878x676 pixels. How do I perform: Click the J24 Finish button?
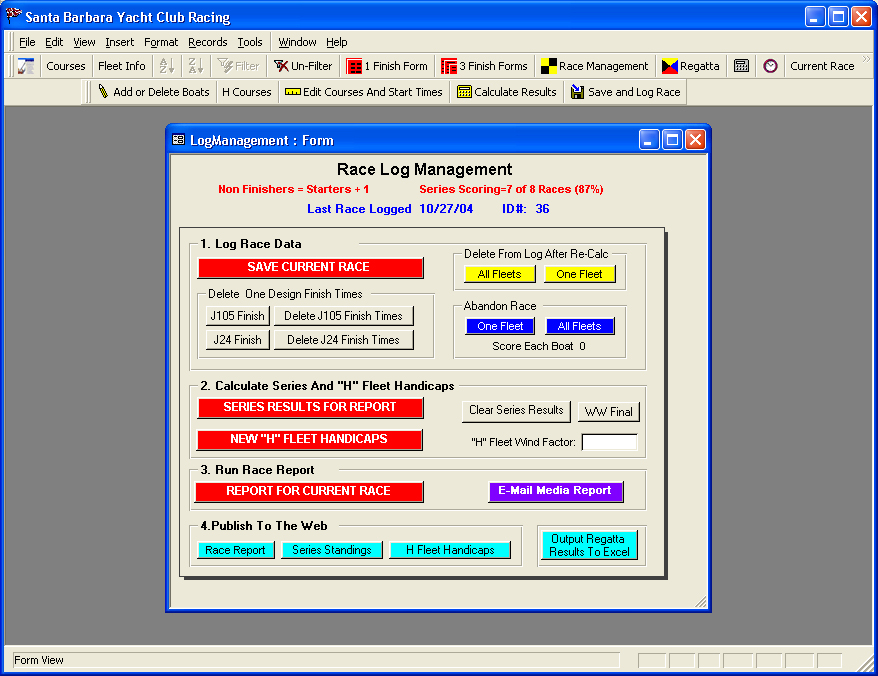point(237,340)
